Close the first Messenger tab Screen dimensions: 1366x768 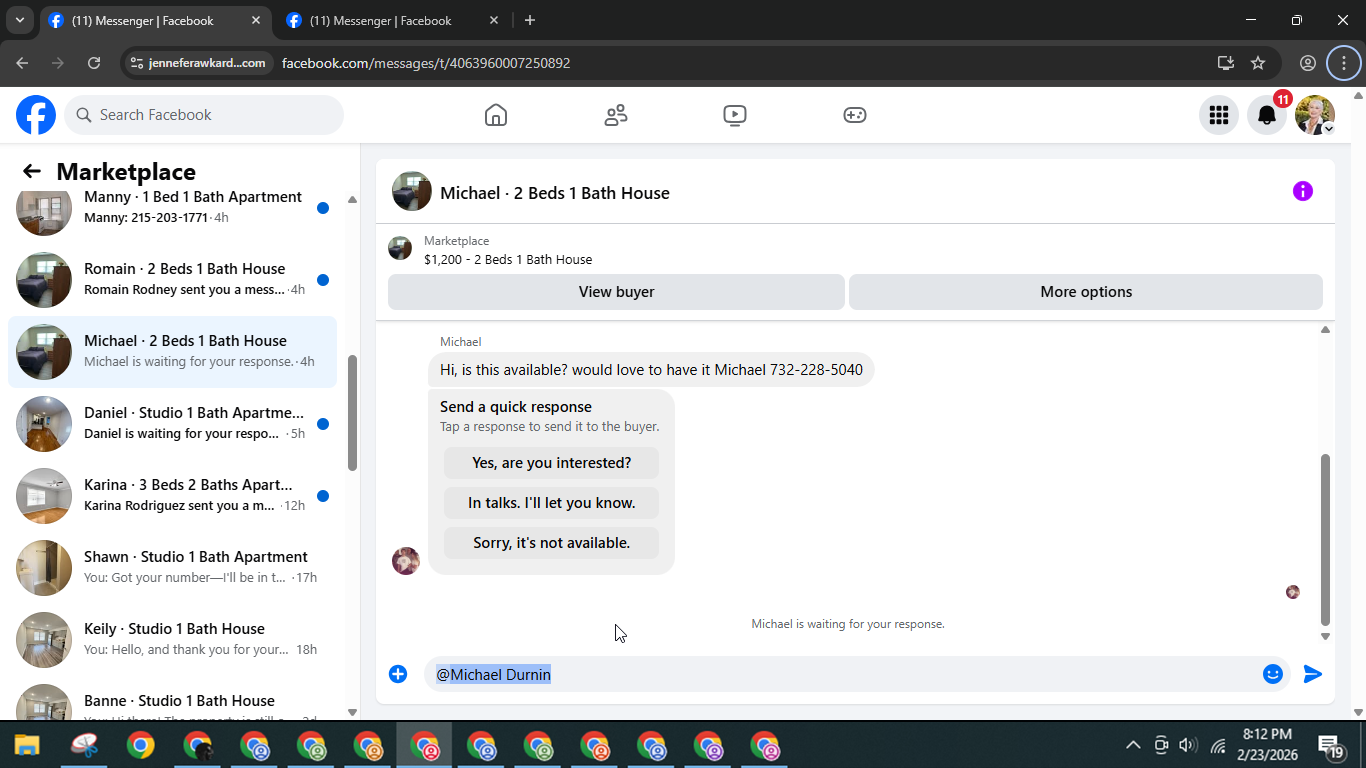click(256, 20)
